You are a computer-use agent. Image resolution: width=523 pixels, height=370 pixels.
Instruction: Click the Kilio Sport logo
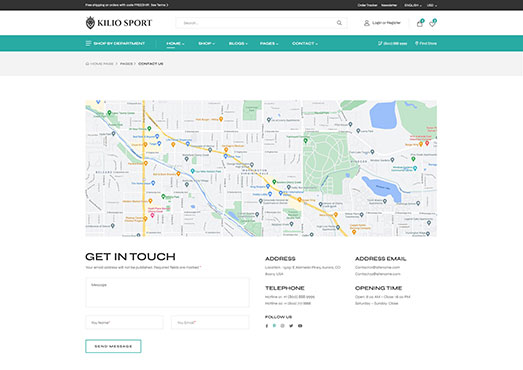[119, 23]
